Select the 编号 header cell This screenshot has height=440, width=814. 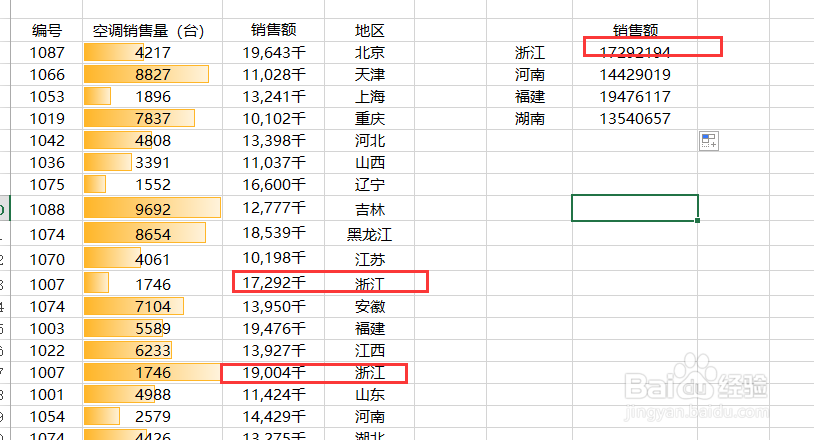tap(47, 31)
